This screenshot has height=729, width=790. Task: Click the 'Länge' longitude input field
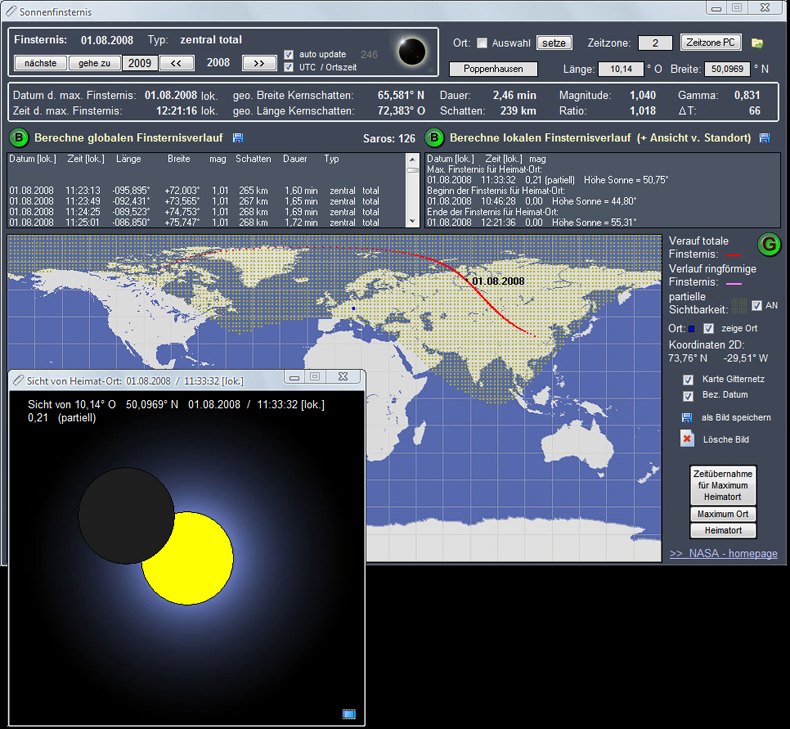click(x=620, y=70)
